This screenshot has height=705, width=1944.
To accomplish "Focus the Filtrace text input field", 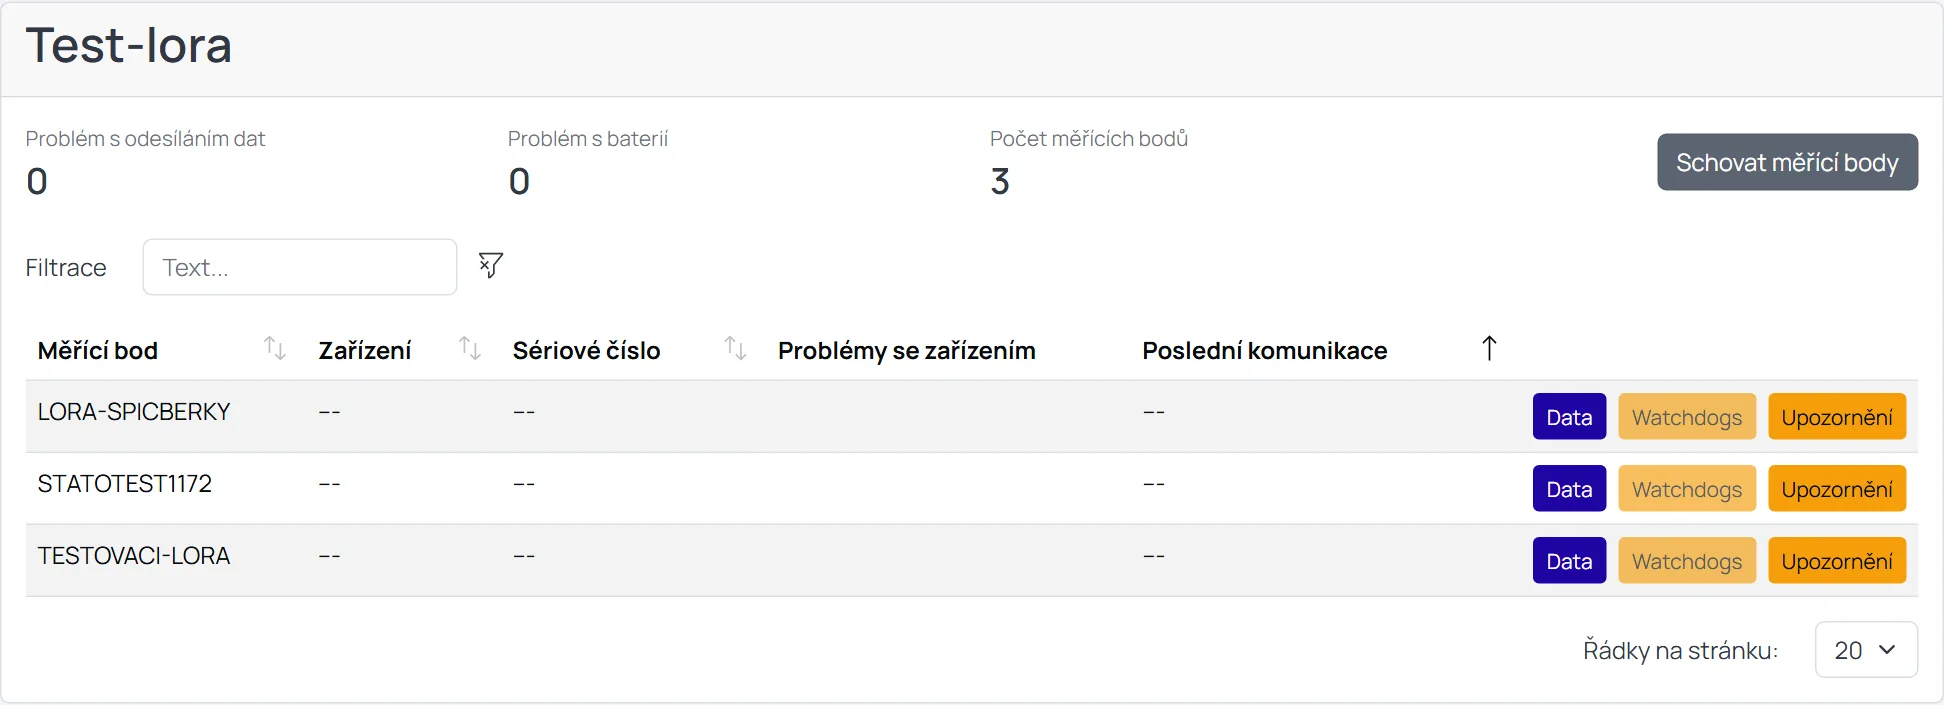I will pyautogui.click(x=300, y=267).
